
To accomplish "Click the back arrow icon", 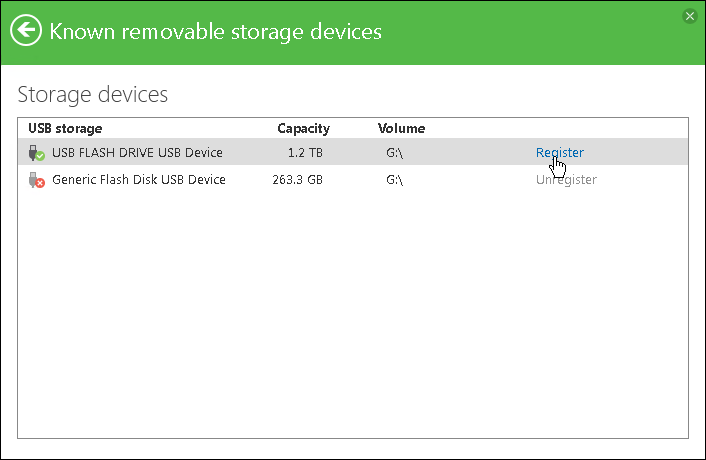I will click(27, 31).
